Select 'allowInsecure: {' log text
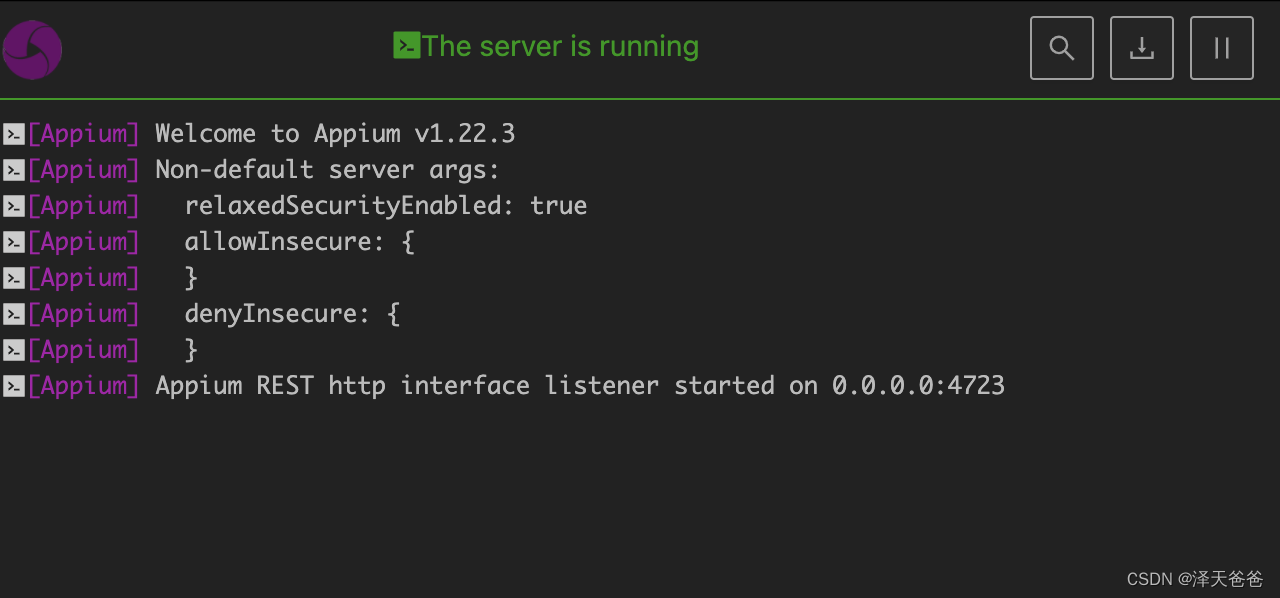The height and width of the screenshot is (598, 1280). (299, 242)
